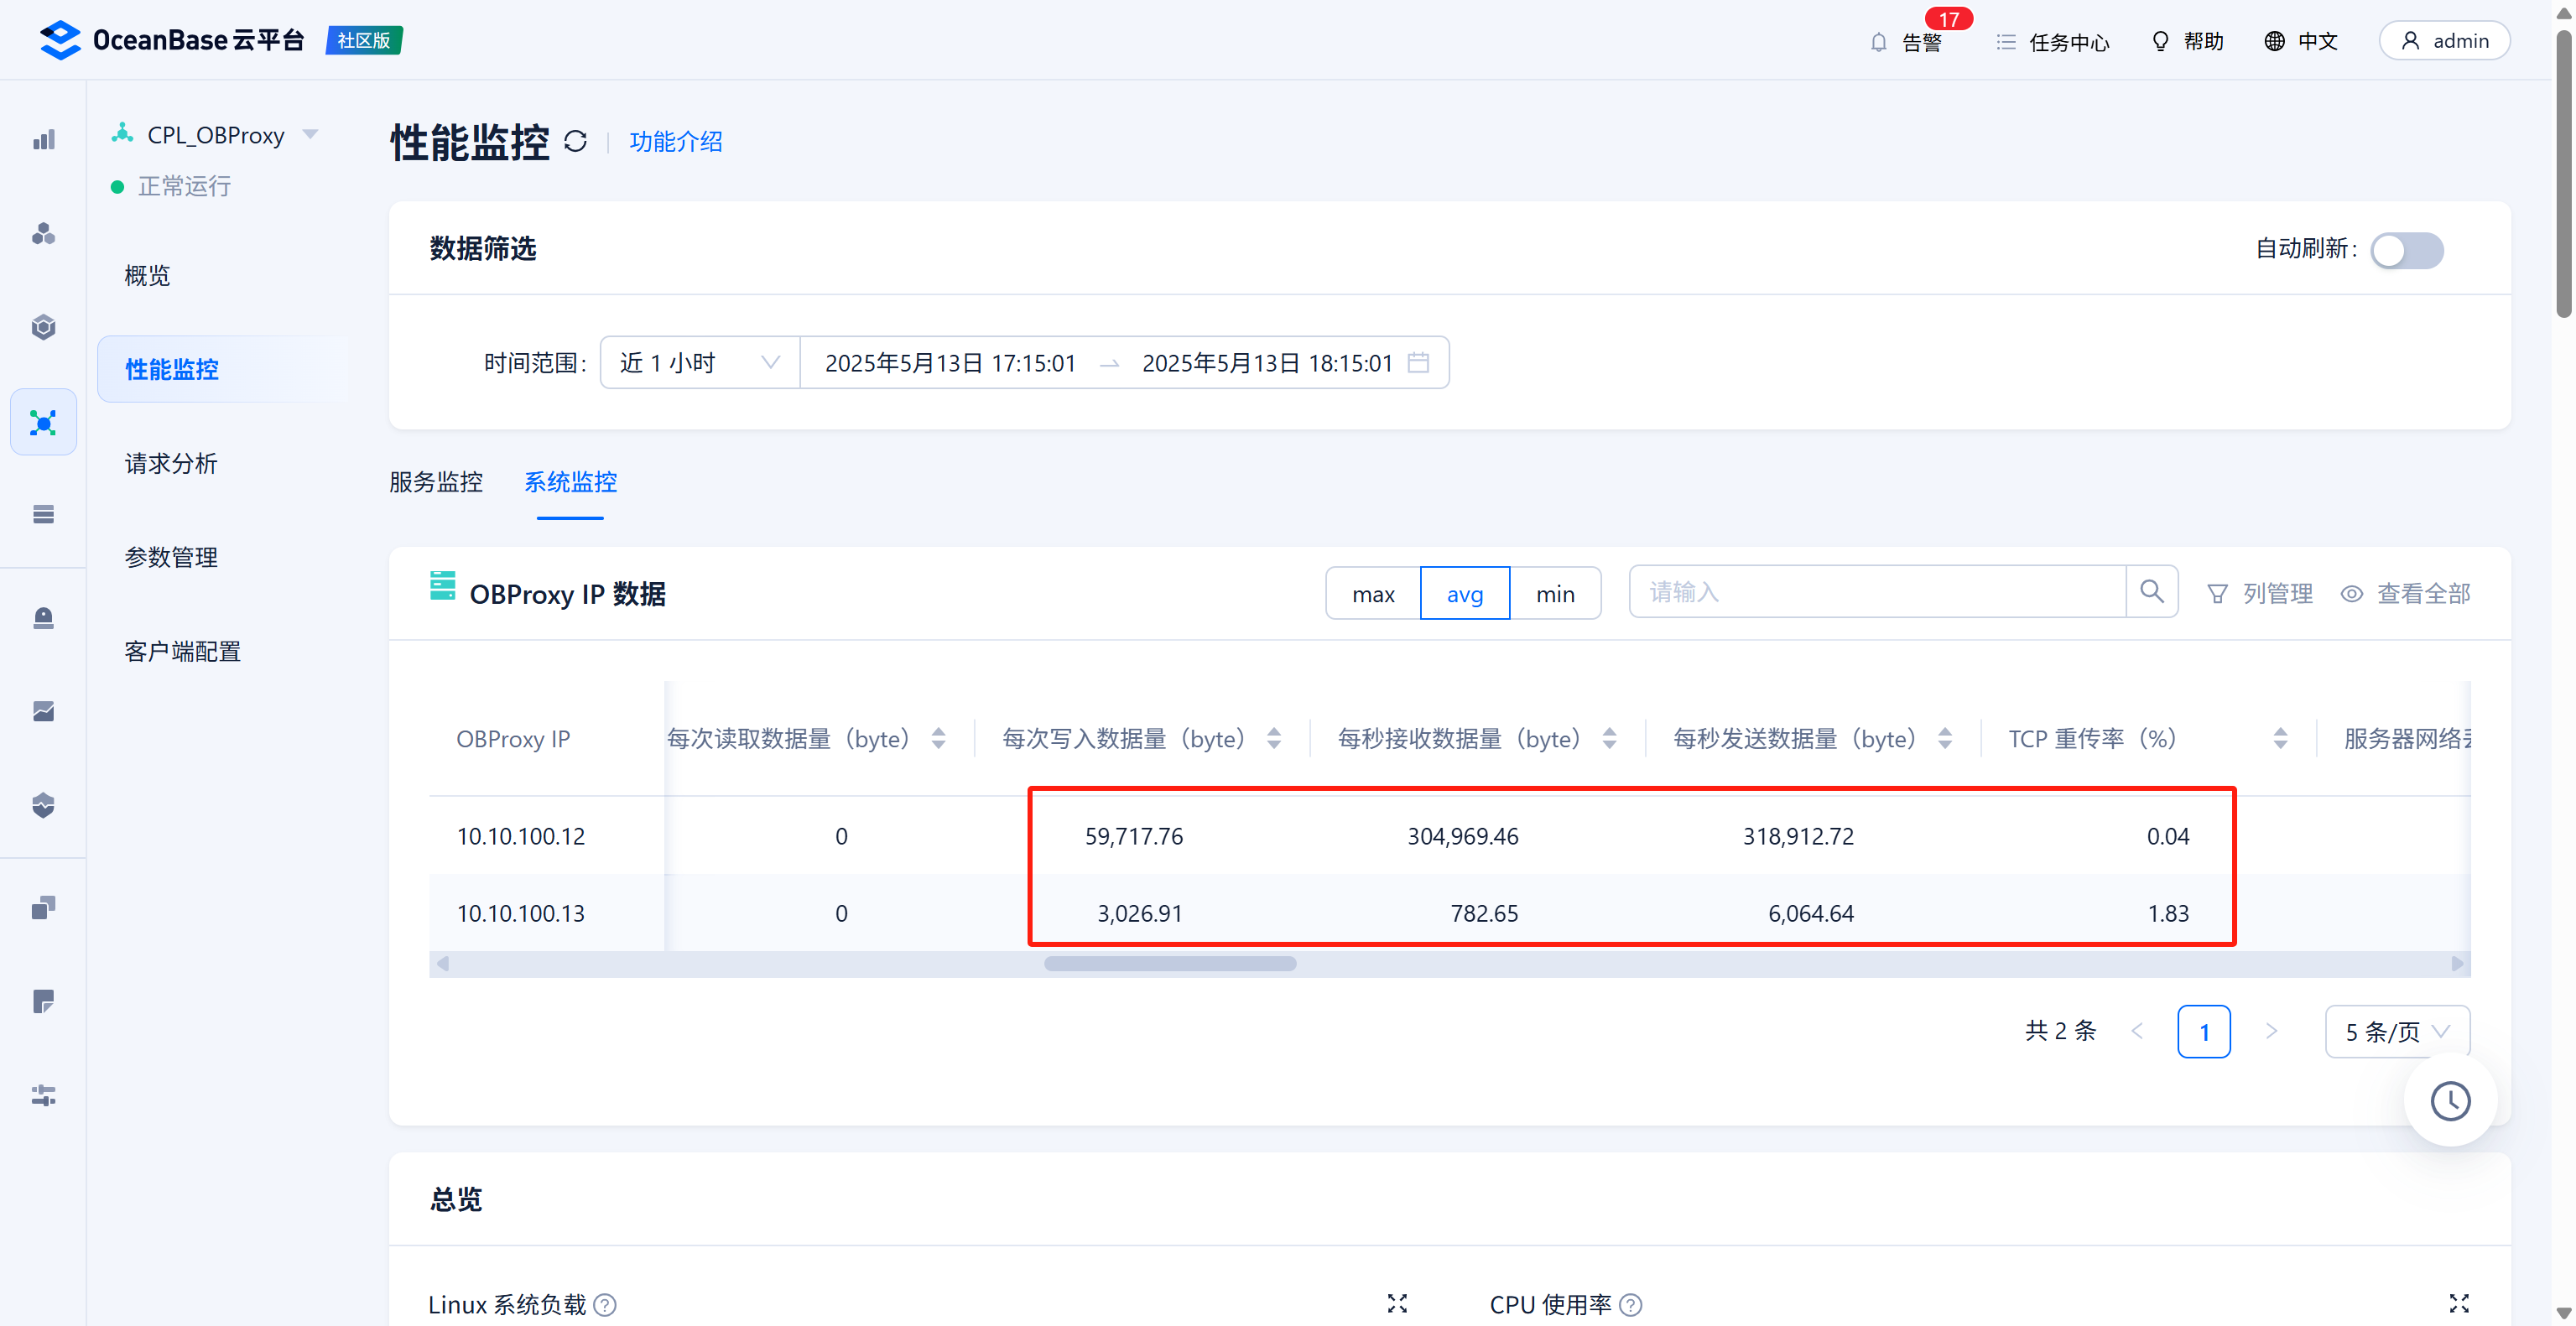
Task: Switch to the 系统监控 tab
Action: (x=570, y=482)
